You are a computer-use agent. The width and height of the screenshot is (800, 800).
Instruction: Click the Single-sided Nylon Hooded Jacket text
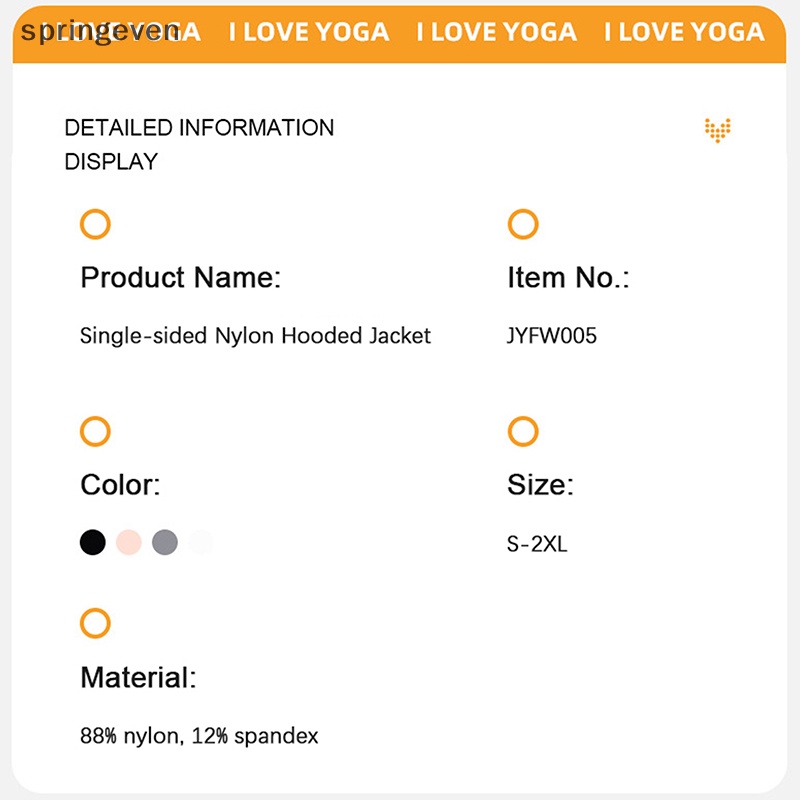(x=255, y=336)
